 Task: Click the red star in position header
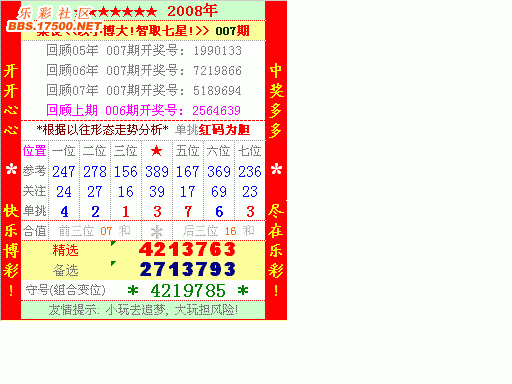coord(156,151)
